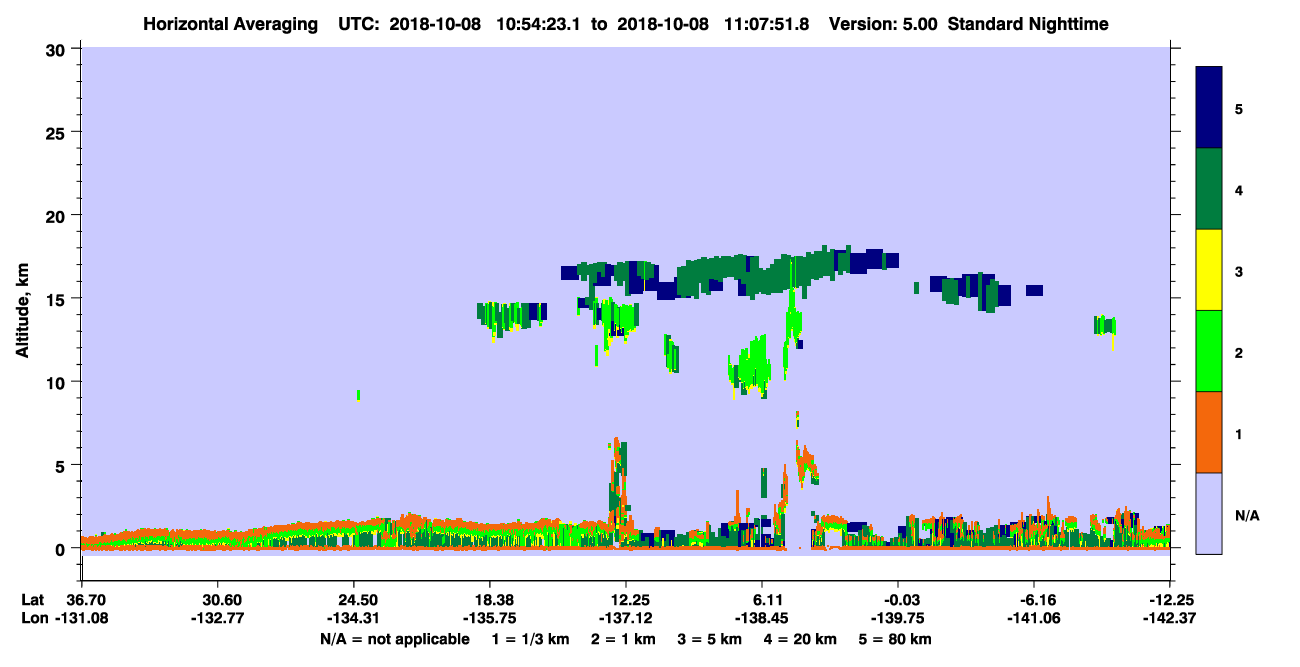This screenshot has height=667, width=1300.
Task: Click longitude value -139.75
Action: pos(898,618)
